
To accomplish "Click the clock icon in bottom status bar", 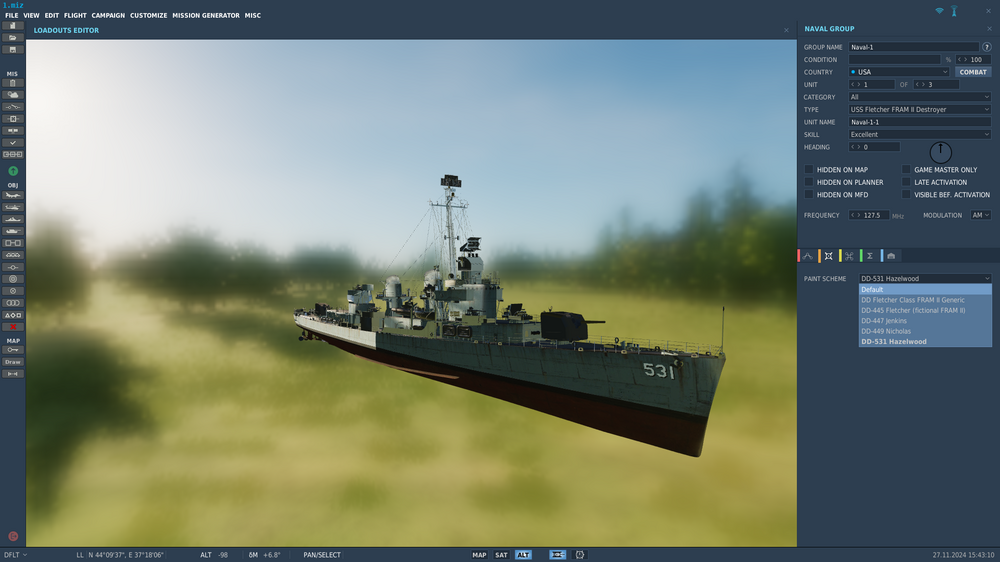I will click(x=580, y=555).
